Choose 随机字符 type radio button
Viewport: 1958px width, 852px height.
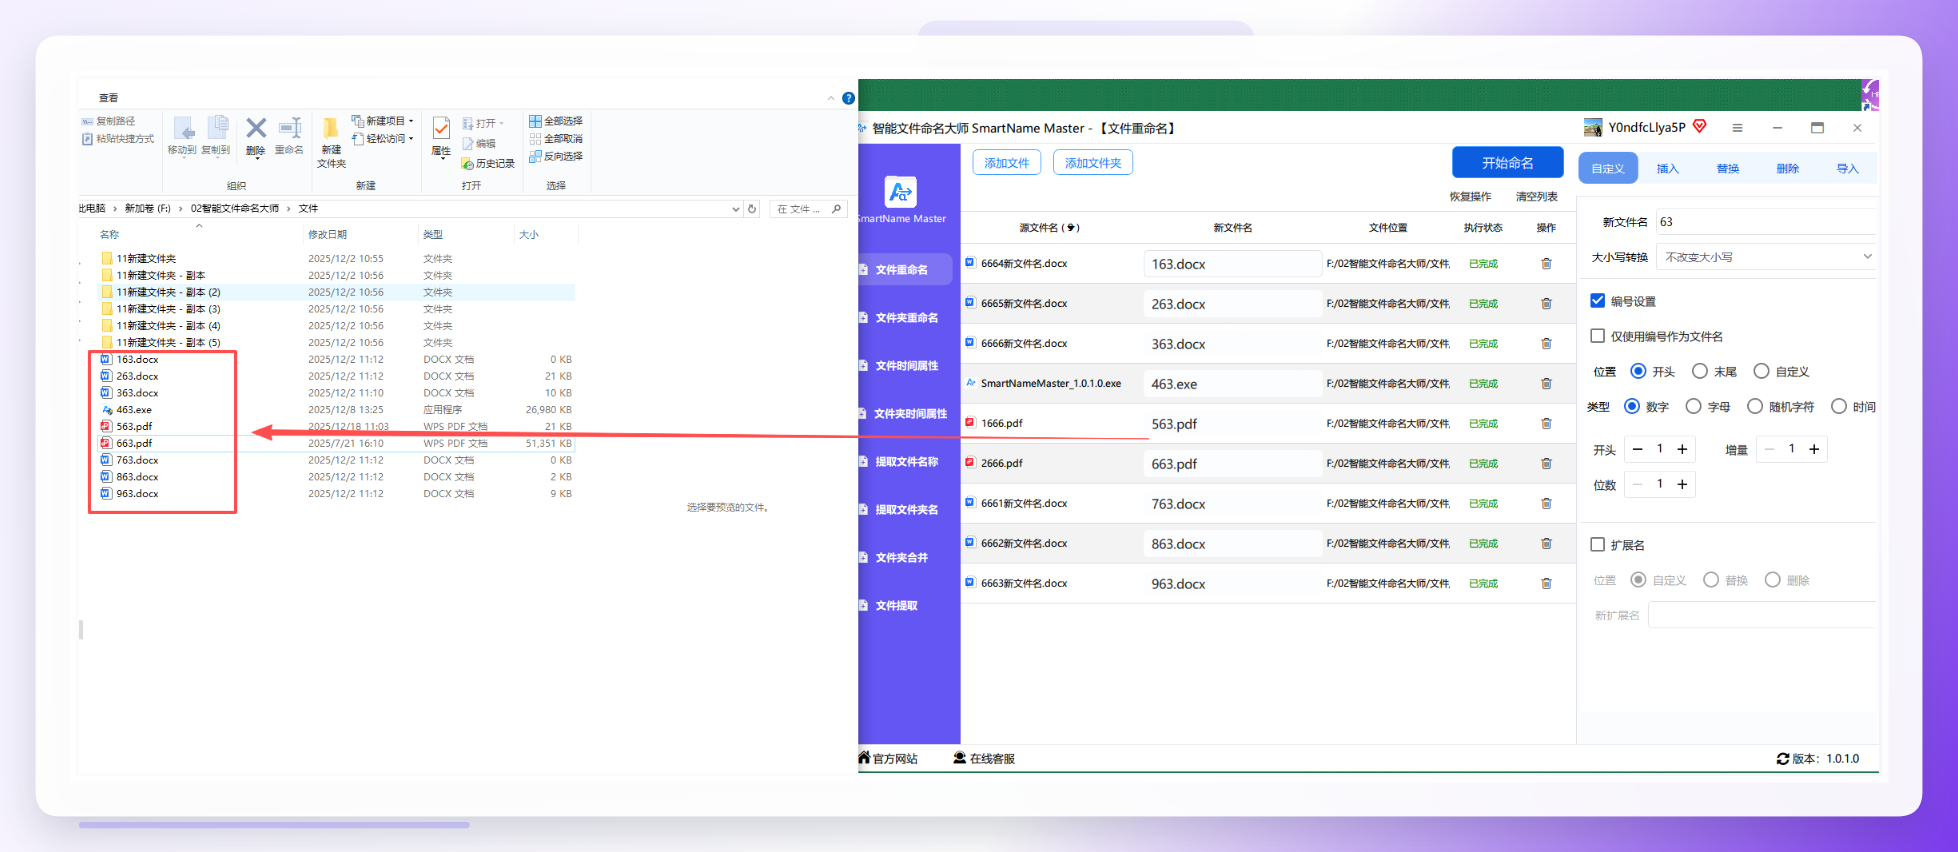click(x=1754, y=406)
